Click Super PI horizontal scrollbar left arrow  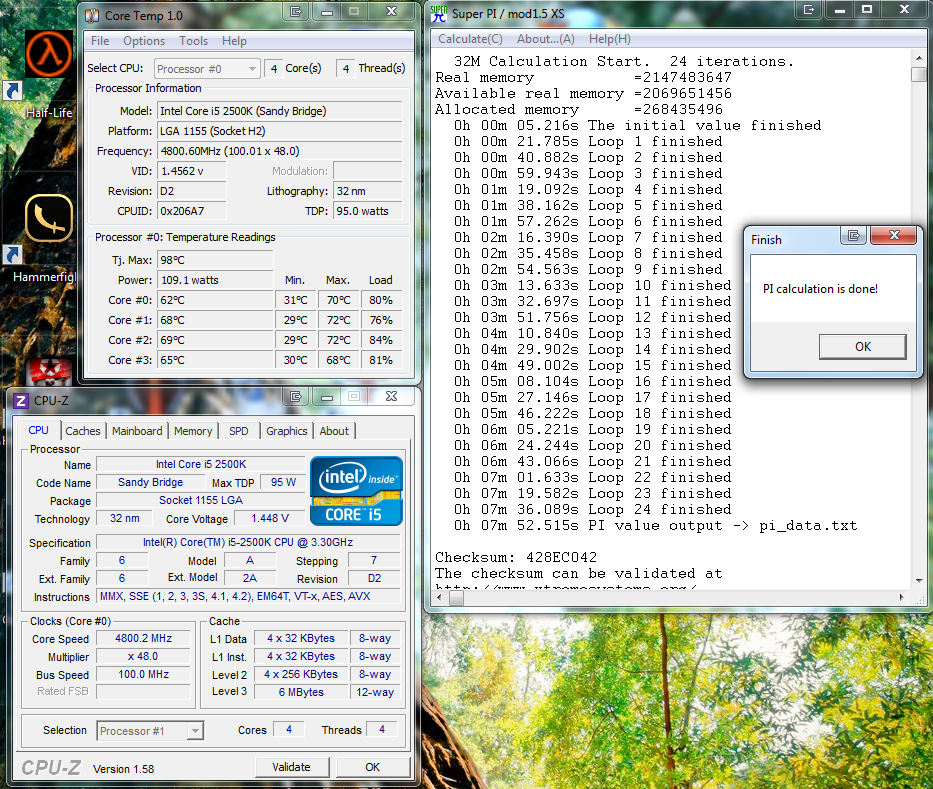click(x=440, y=597)
